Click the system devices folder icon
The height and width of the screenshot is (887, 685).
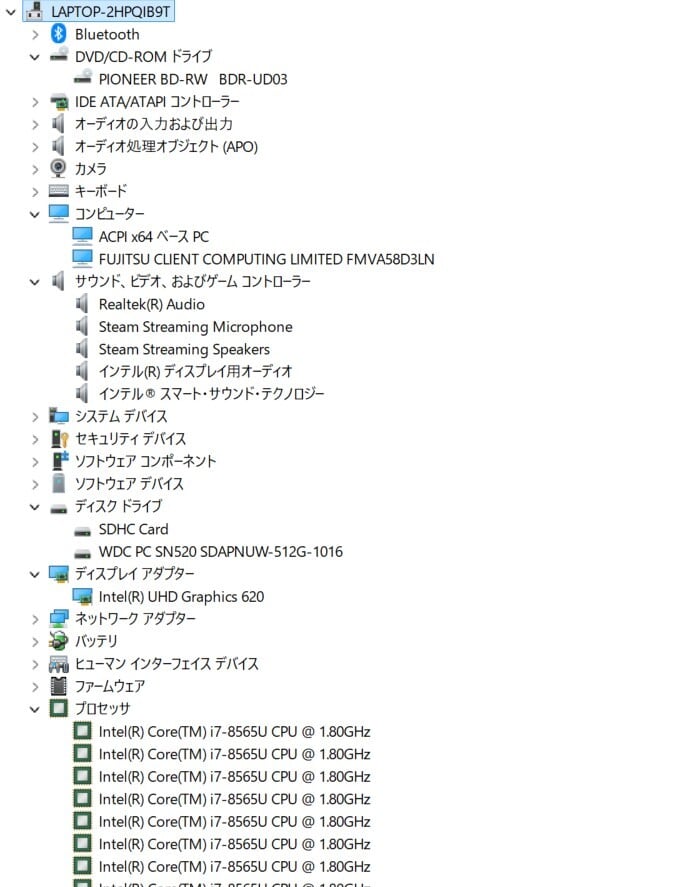[x=59, y=416]
